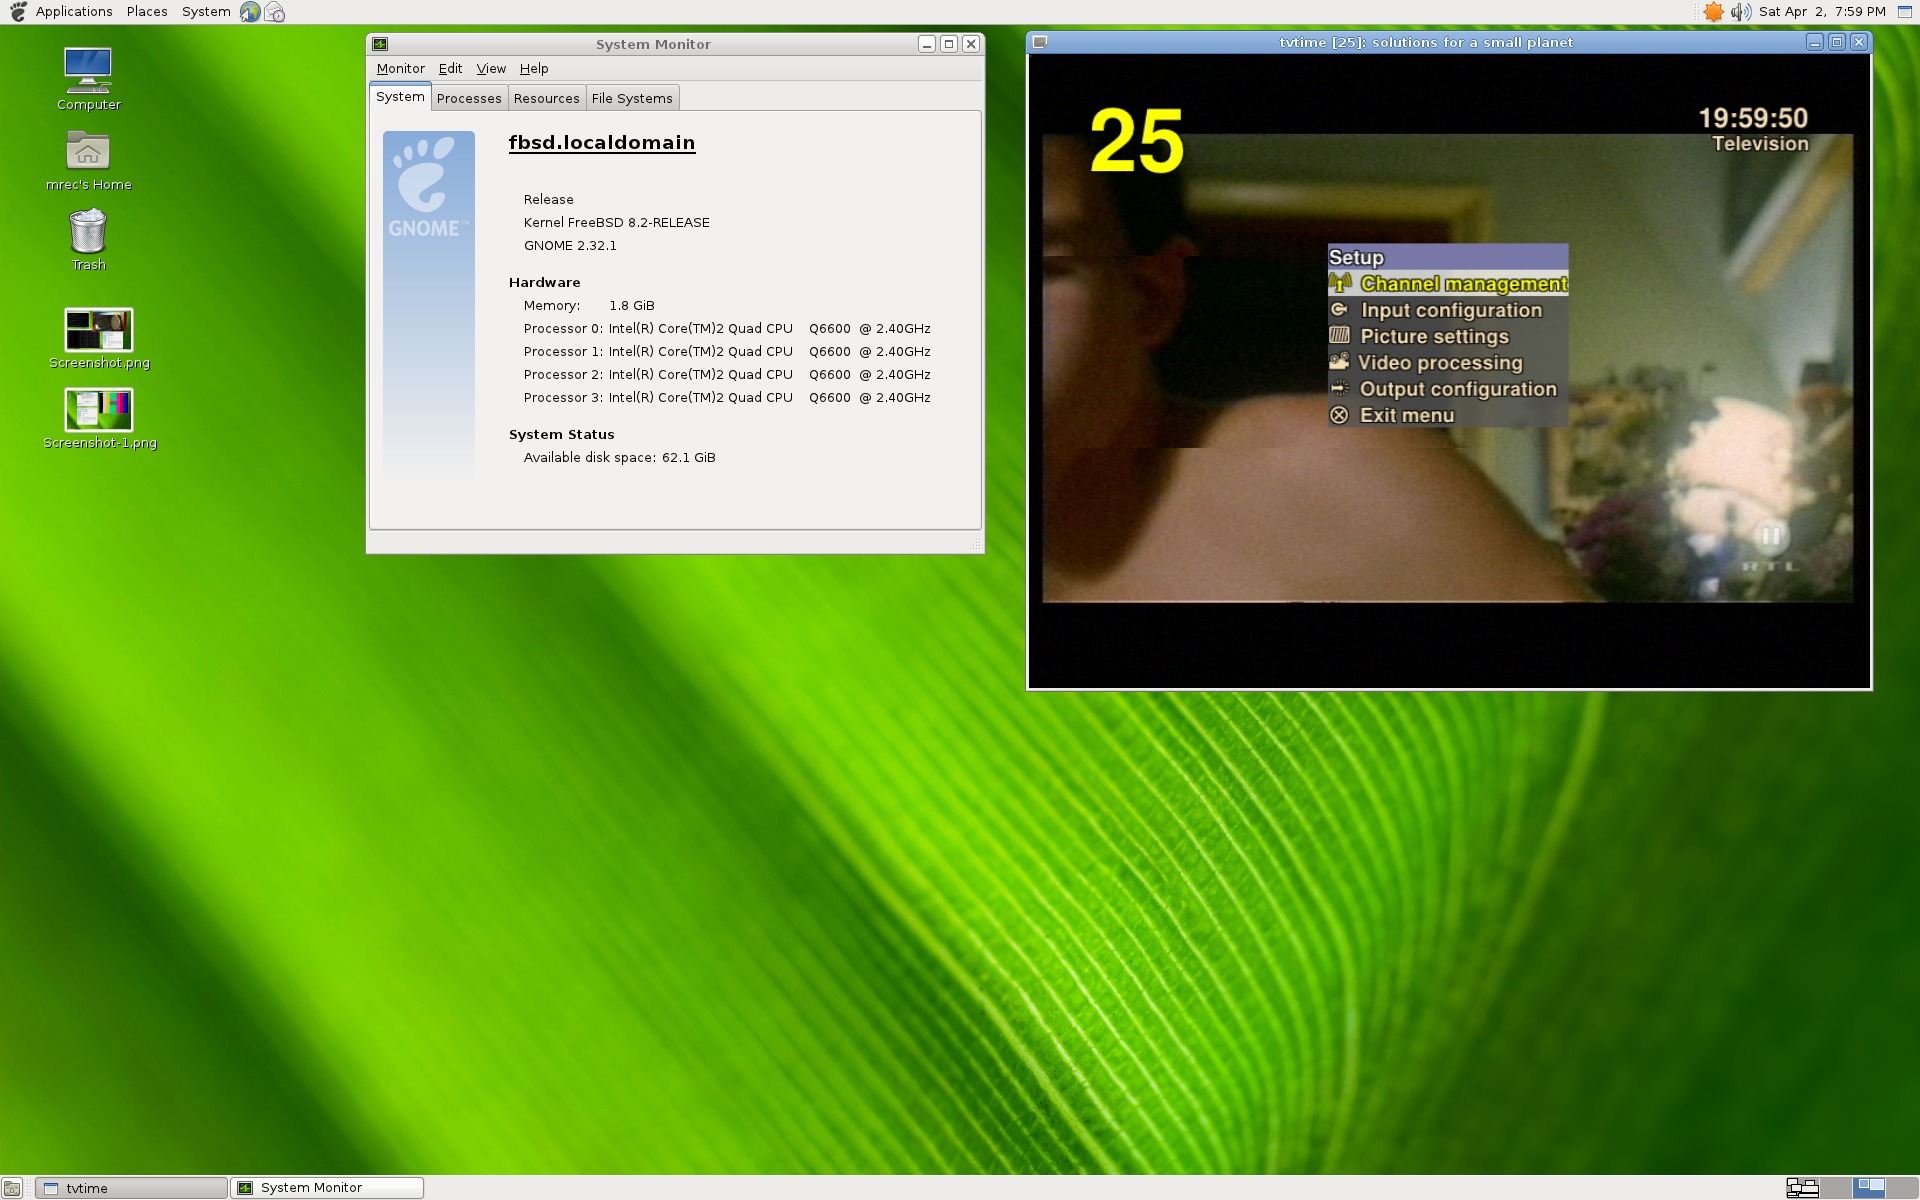Click the System Monitor taskbar button
The height and width of the screenshot is (1200, 1920).
327,1188
